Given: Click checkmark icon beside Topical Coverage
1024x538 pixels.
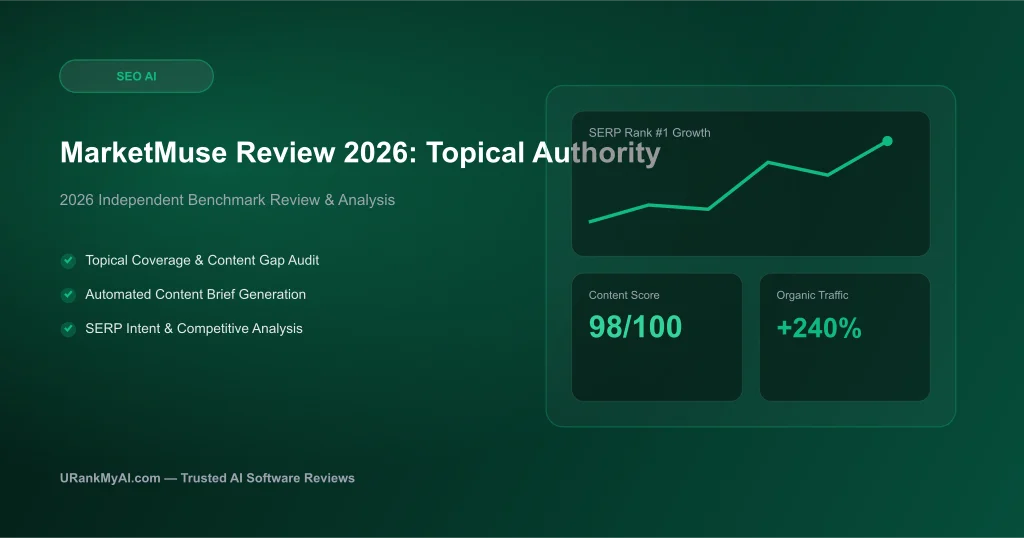Looking at the screenshot, I should (x=69, y=261).
